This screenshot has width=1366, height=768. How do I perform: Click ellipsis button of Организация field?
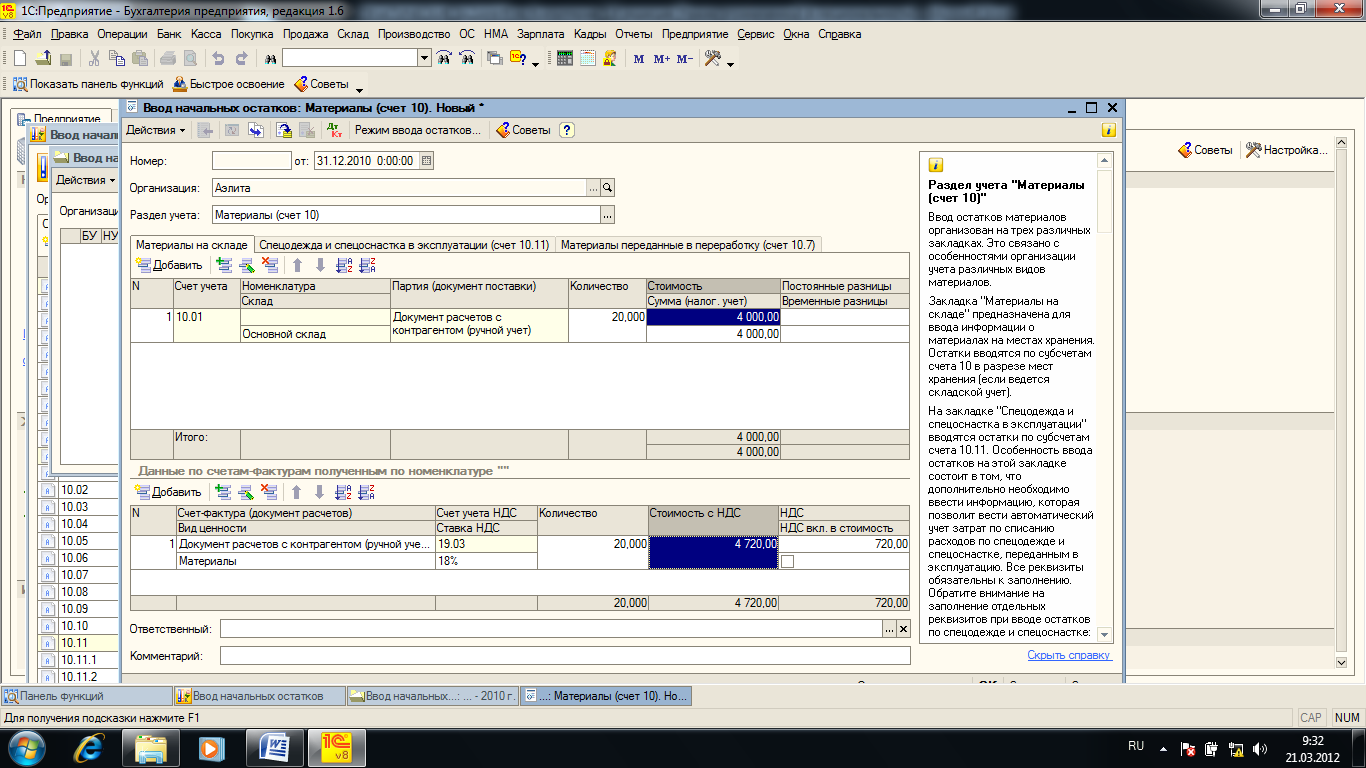(x=592, y=188)
